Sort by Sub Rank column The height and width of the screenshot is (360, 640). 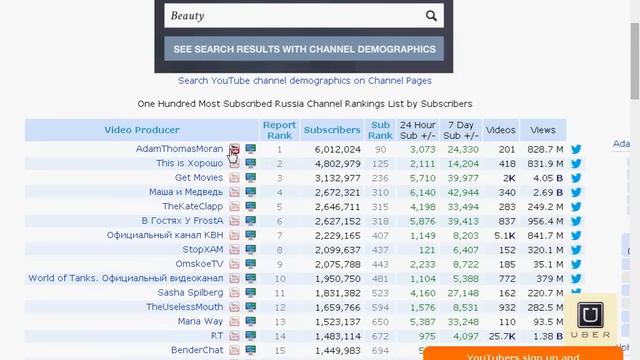coord(380,130)
